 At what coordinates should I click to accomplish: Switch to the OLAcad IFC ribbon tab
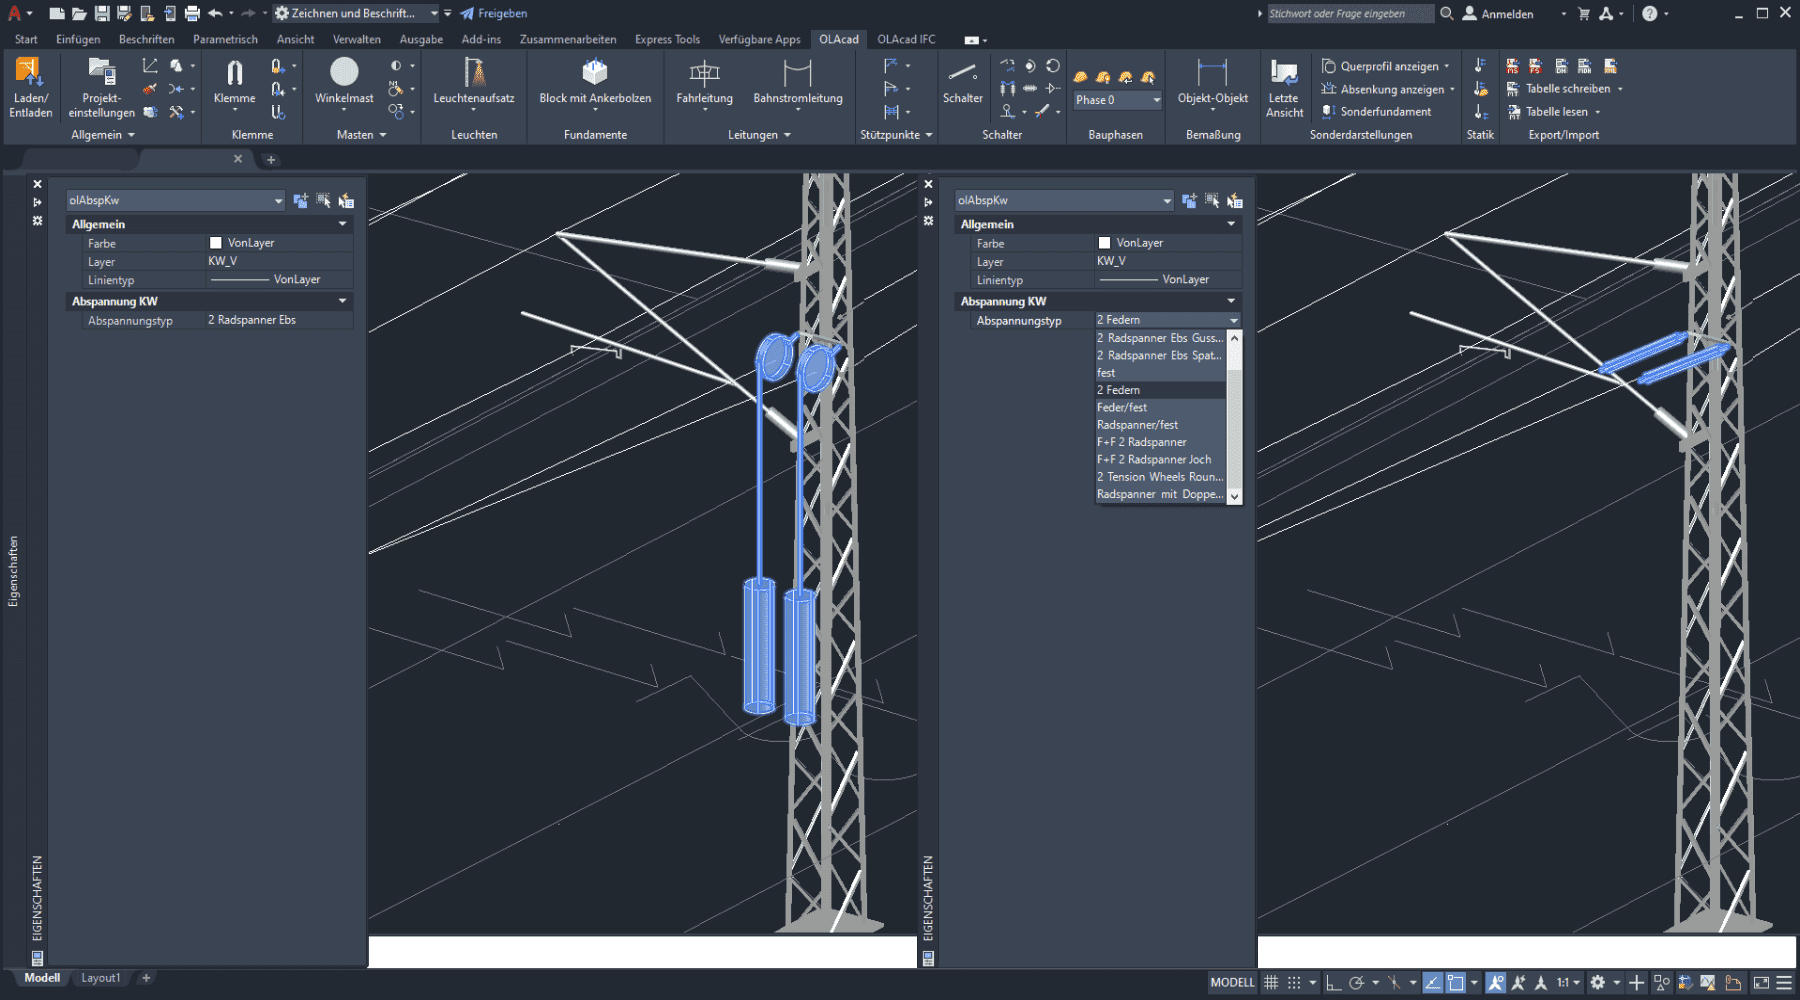pos(906,40)
